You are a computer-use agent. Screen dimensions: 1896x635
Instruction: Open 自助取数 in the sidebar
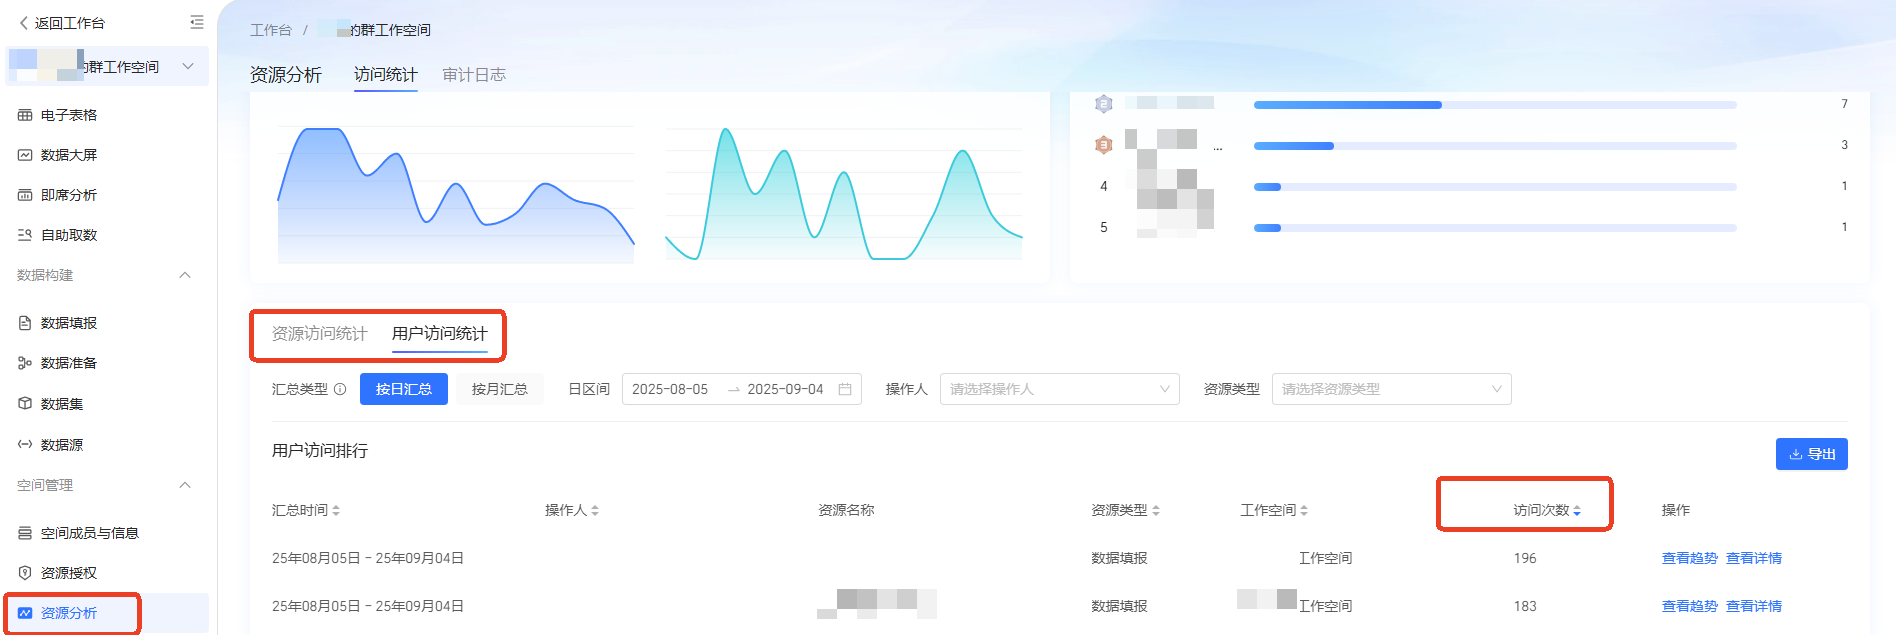coord(68,235)
